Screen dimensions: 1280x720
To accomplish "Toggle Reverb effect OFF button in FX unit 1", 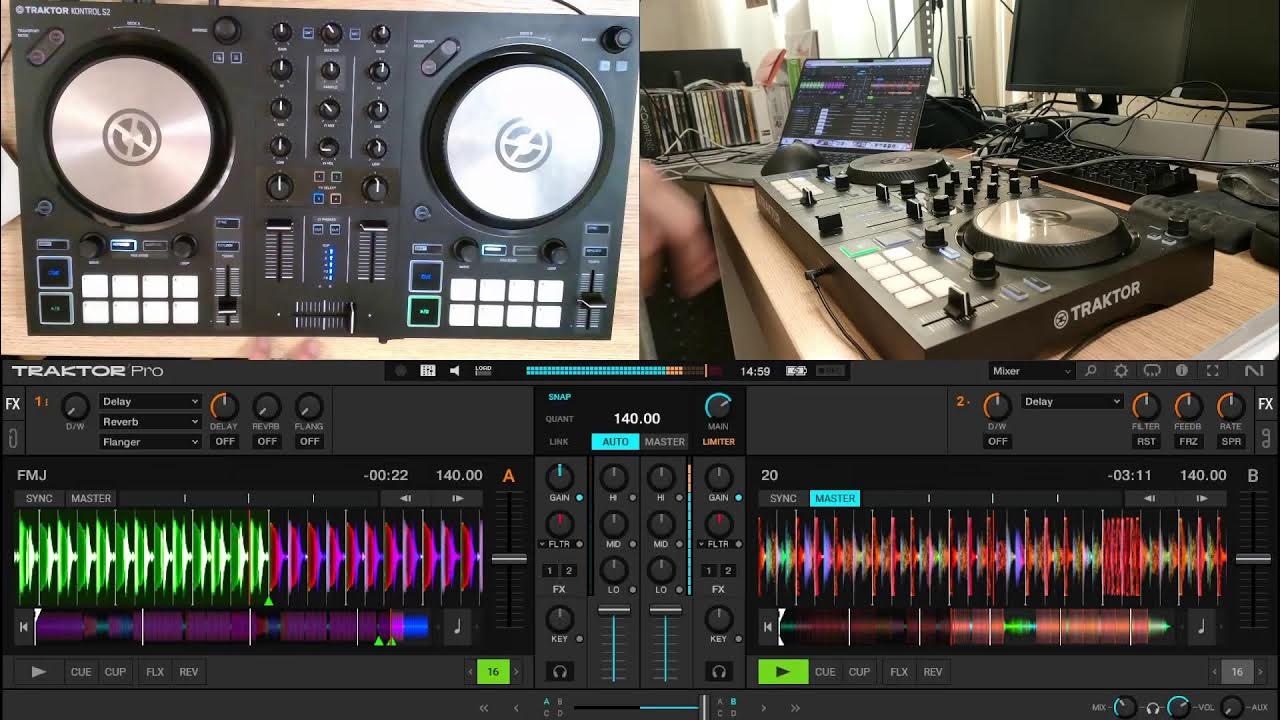I will 267,441.
